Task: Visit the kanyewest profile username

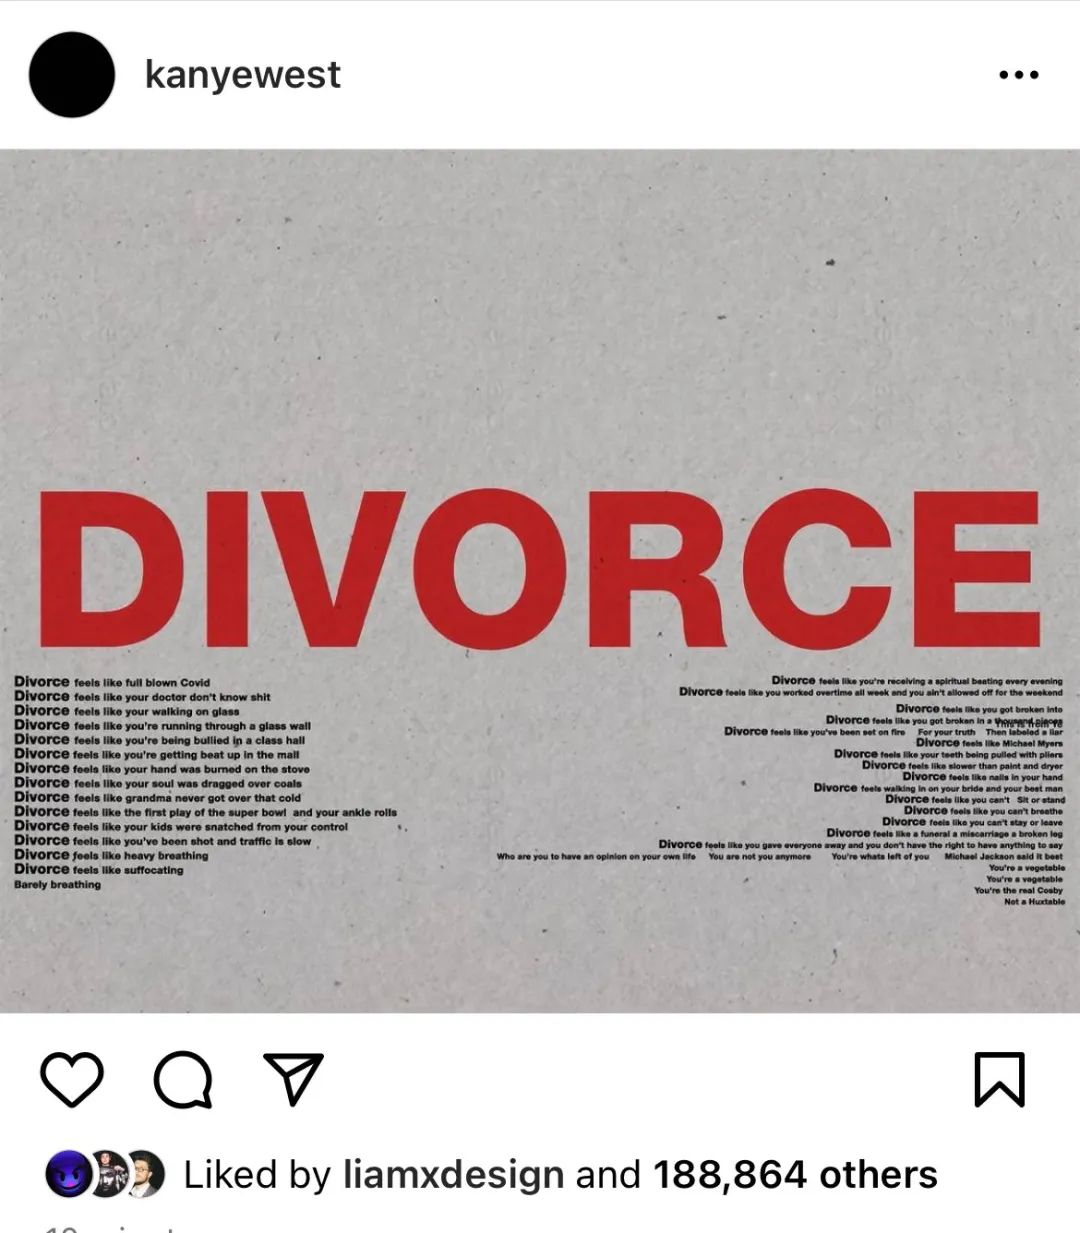Action: [243, 75]
